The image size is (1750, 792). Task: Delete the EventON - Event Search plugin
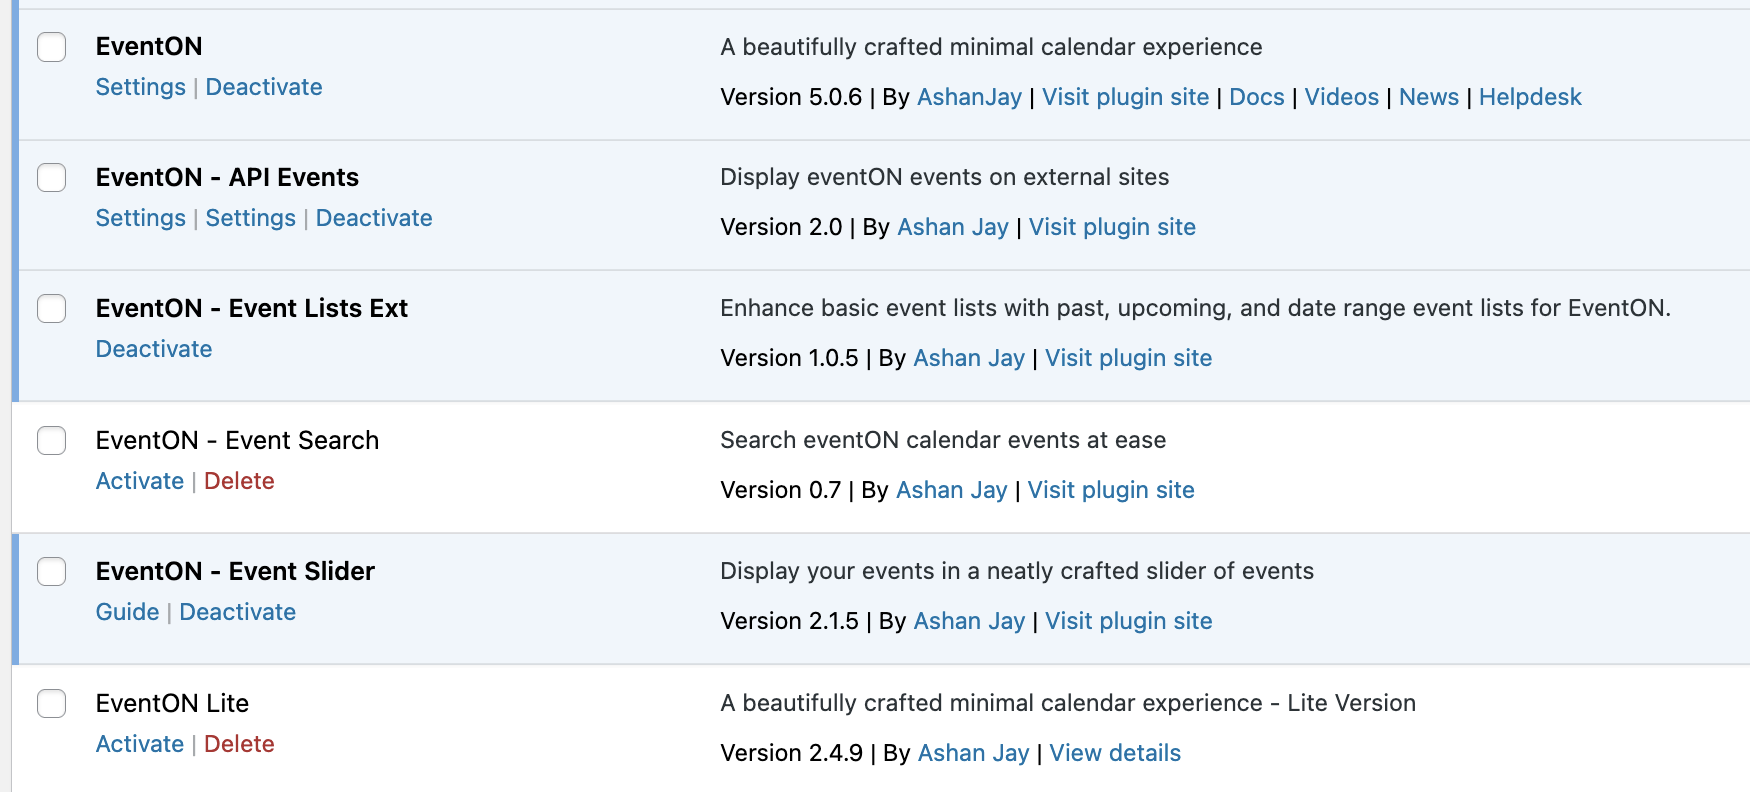pyautogui.click(x=239, y=482)
